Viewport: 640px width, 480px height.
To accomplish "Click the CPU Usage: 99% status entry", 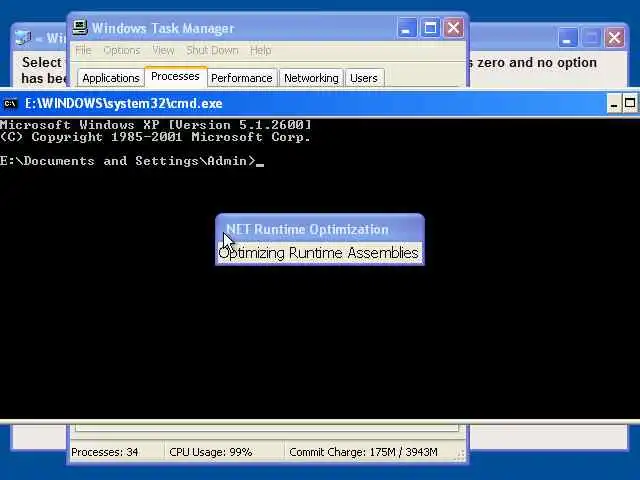I will 211,452.
